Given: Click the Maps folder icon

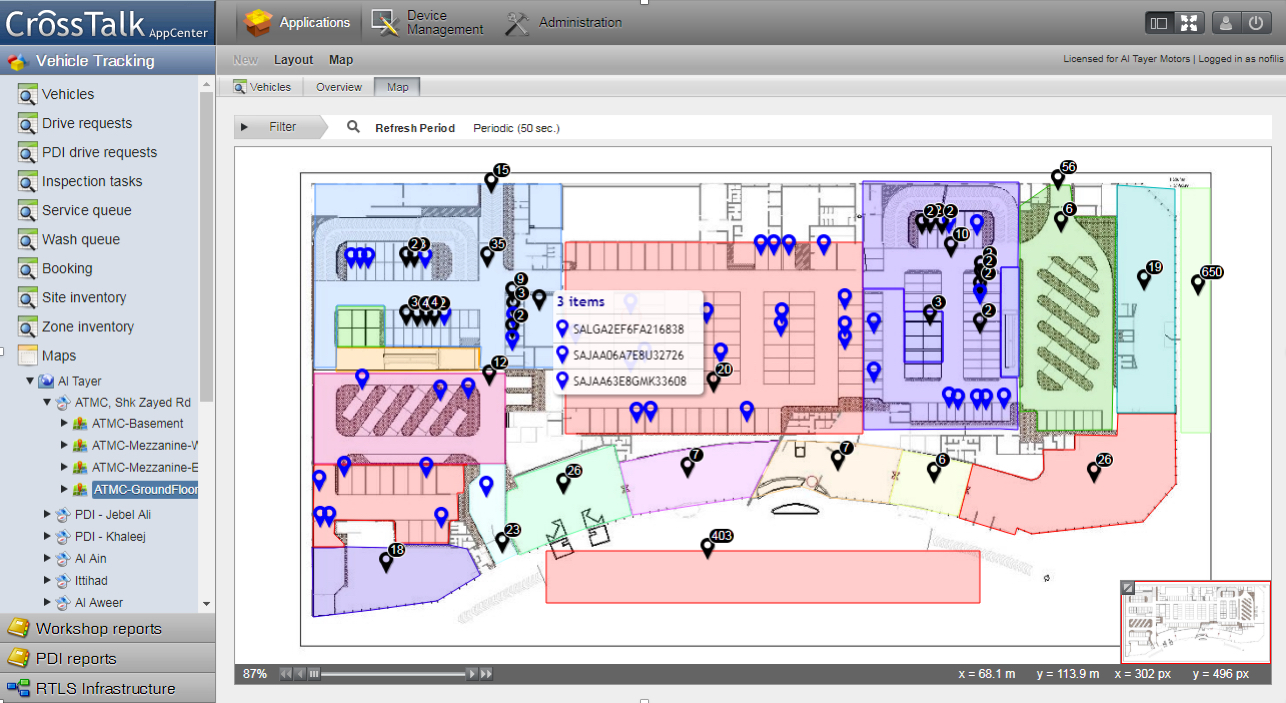Looking at the screenshot, I should click(27, 355).
